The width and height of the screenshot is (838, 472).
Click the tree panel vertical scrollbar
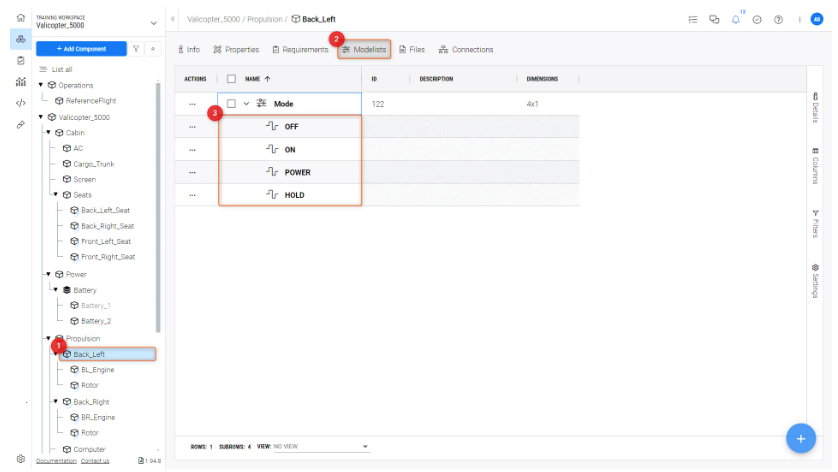(158, 207)
